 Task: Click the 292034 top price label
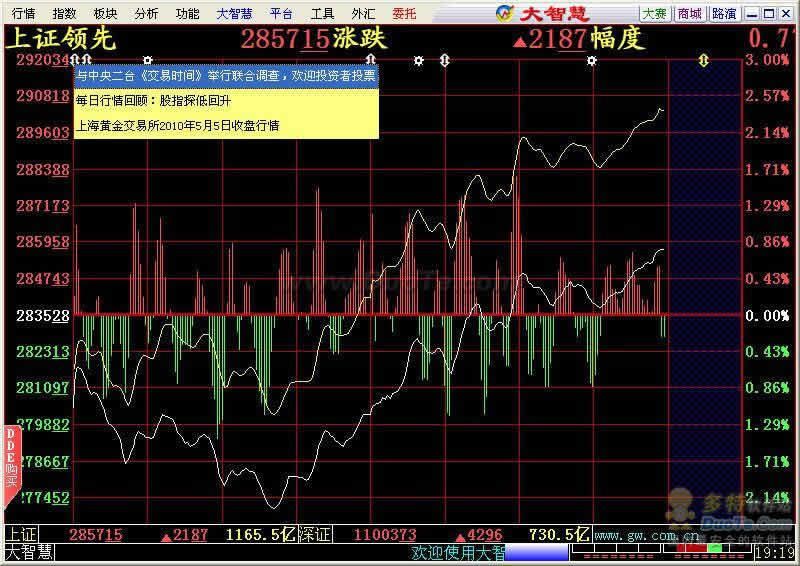(x=43, y=60)
